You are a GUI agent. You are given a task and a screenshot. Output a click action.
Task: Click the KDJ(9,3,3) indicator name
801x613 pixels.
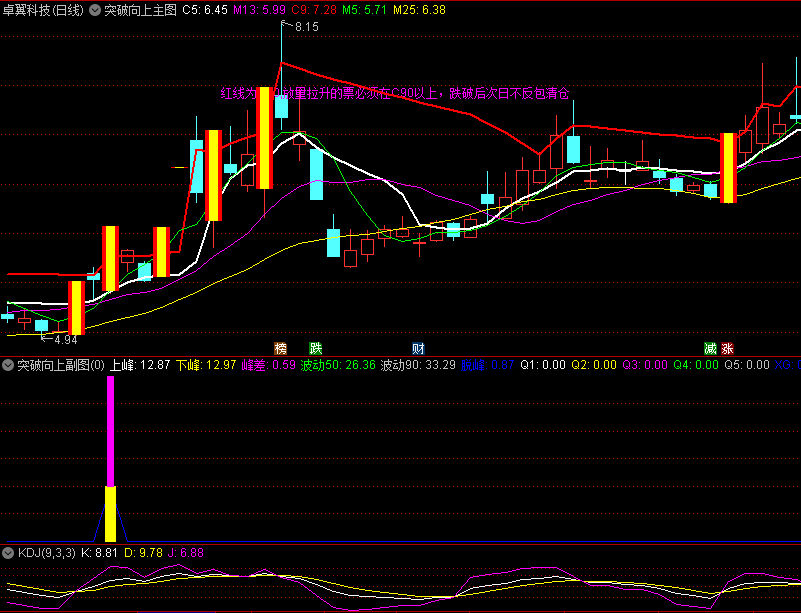point(46,553)
